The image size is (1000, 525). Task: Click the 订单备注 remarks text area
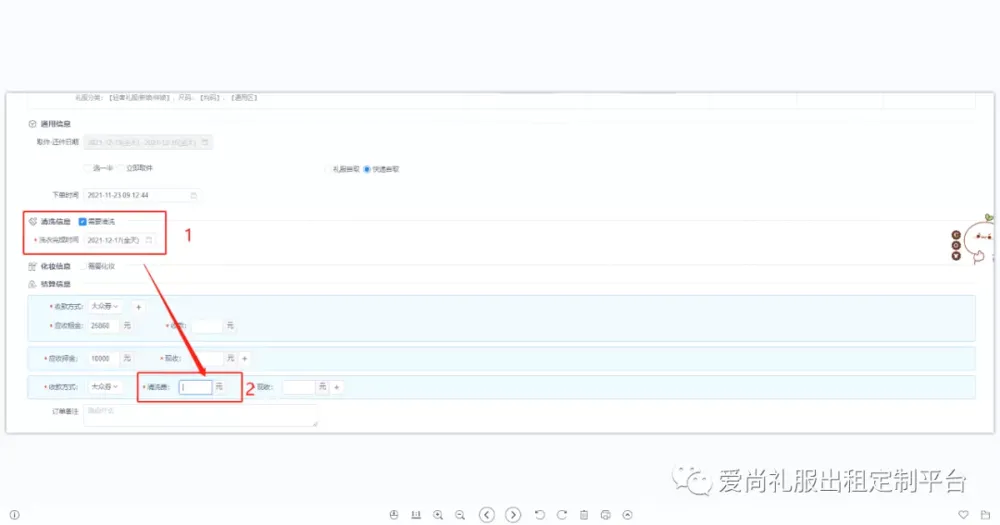(x=200, y=415)
